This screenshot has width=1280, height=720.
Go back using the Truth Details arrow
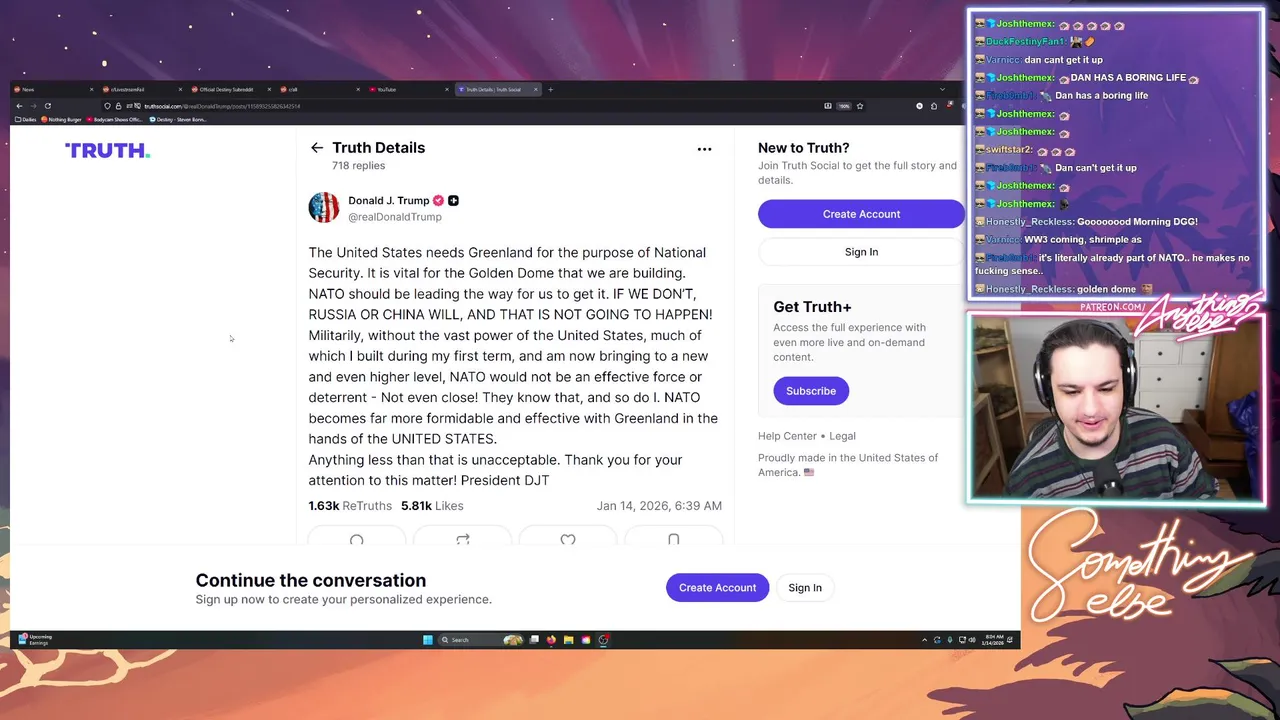[317, 148]
